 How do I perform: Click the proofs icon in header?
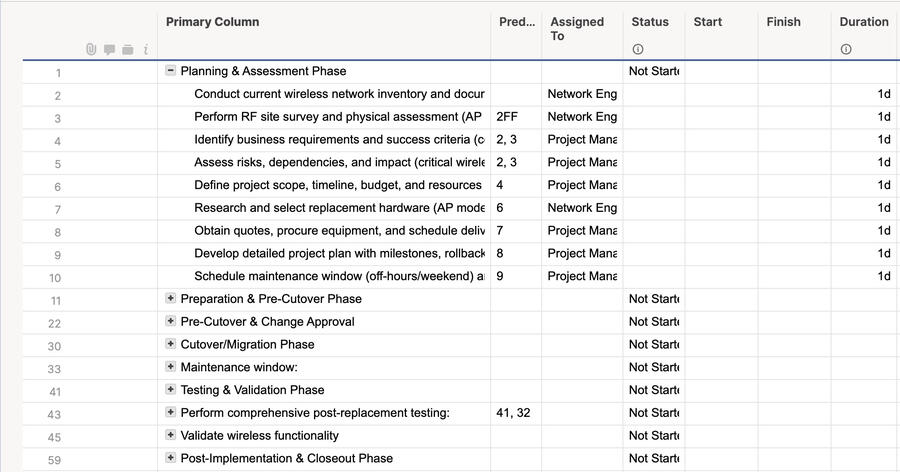(x=127, y=49)
